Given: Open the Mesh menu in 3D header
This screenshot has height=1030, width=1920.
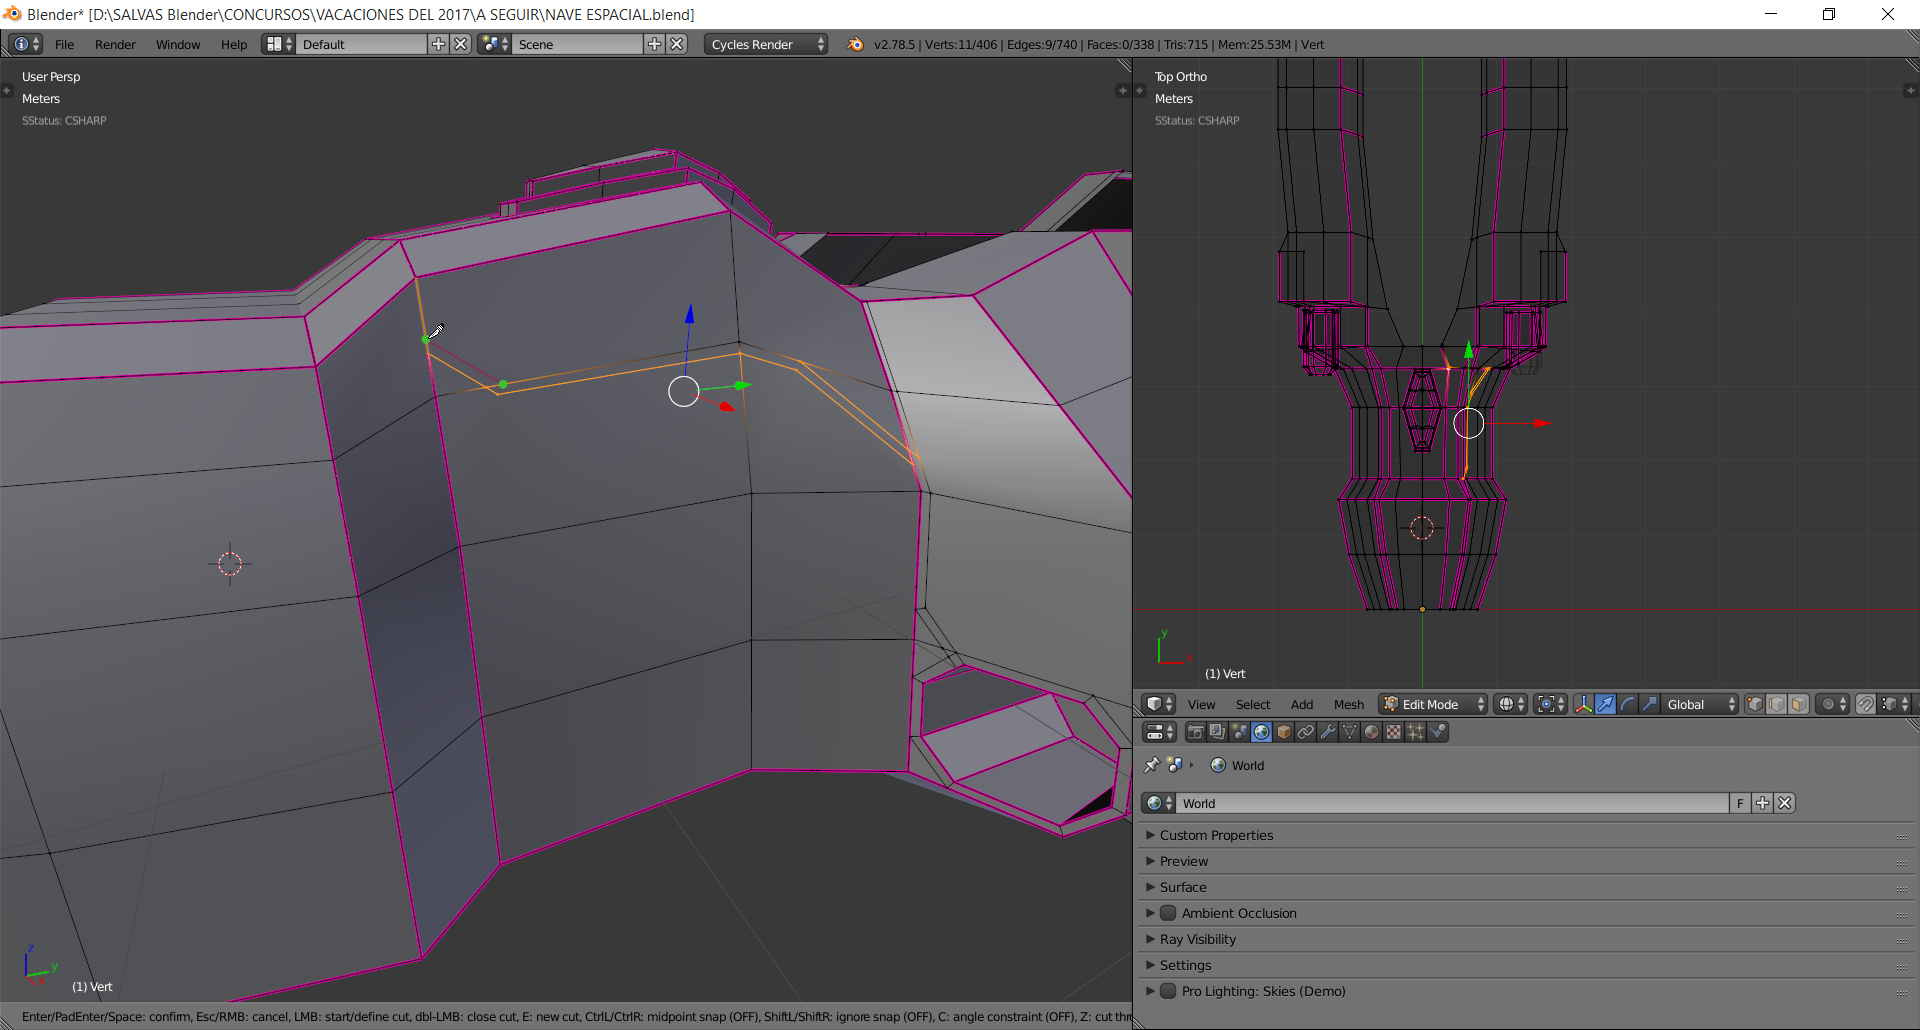Looking at the screenshot, I should (x=1349, y=704).
